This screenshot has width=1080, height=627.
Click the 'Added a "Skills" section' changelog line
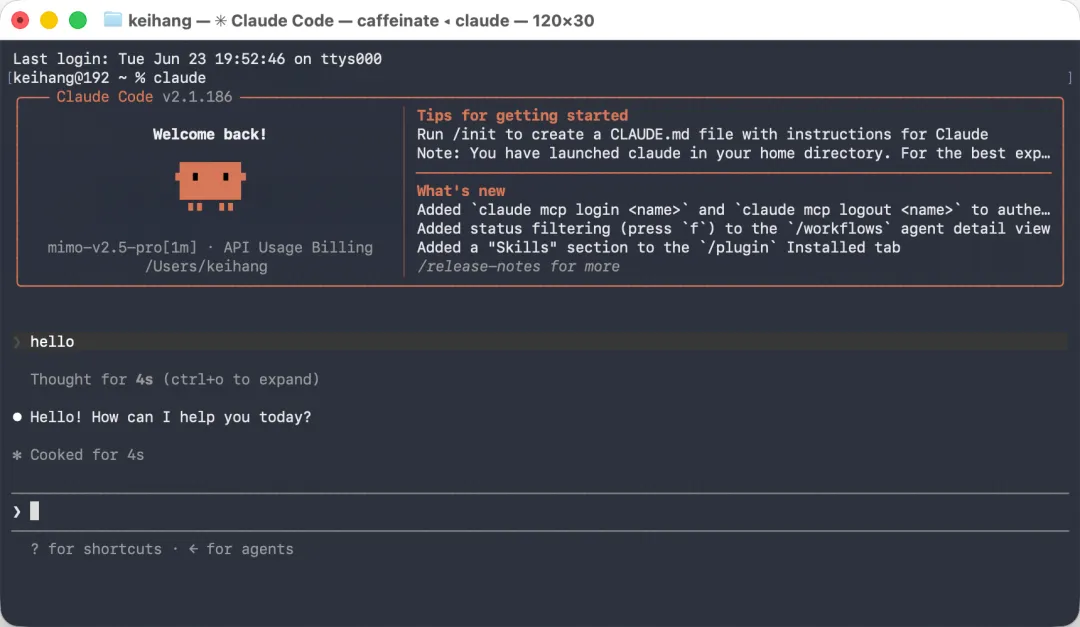click(x=658, y=247)
